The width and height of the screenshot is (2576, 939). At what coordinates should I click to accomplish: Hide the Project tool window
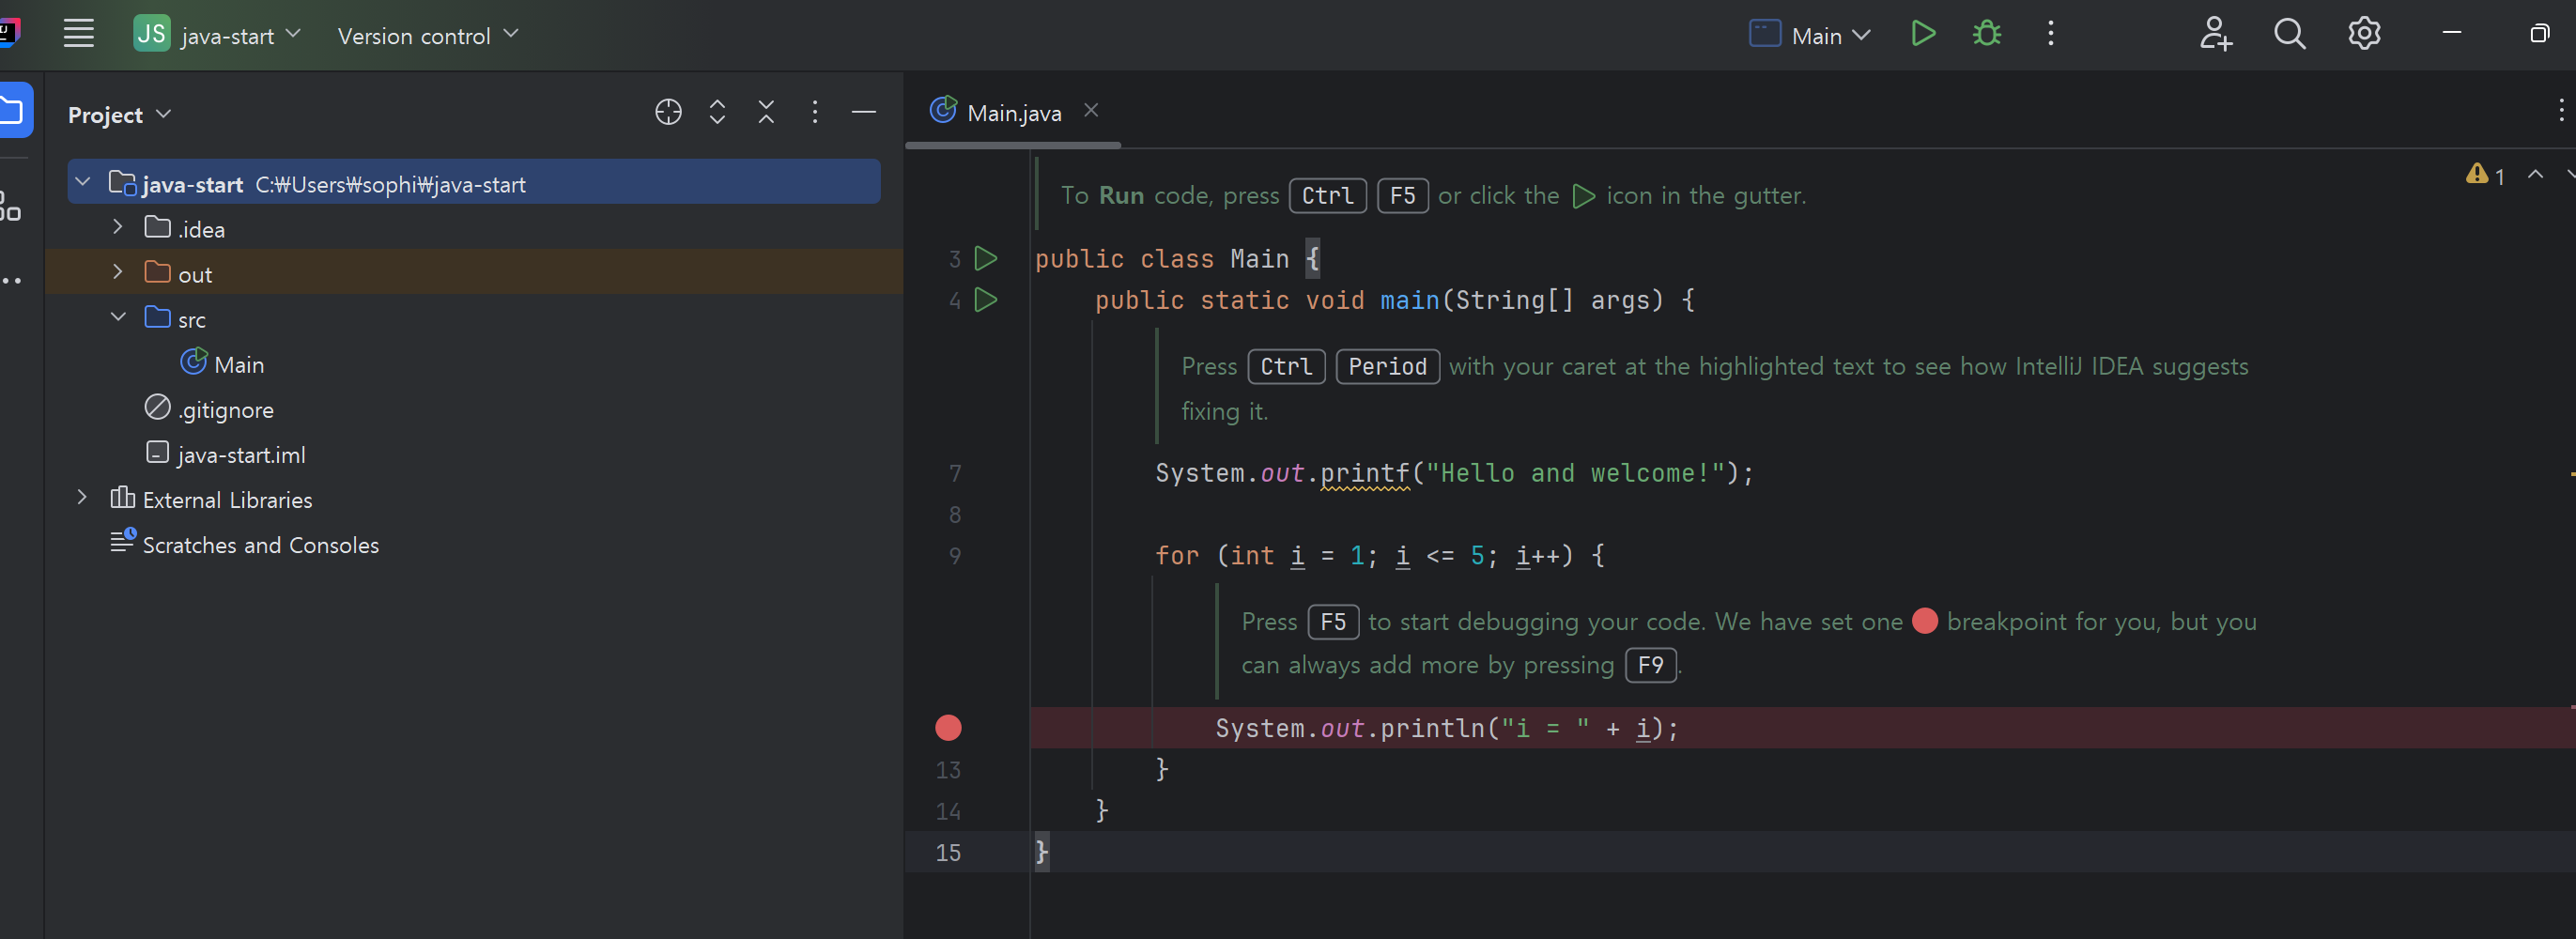coord(864,112)
